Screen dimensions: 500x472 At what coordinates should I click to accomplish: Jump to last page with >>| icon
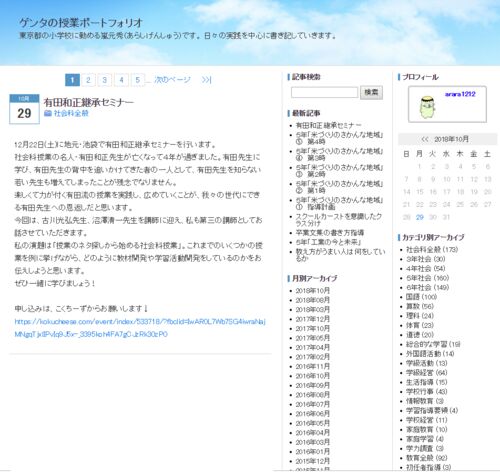coord(206,80)
